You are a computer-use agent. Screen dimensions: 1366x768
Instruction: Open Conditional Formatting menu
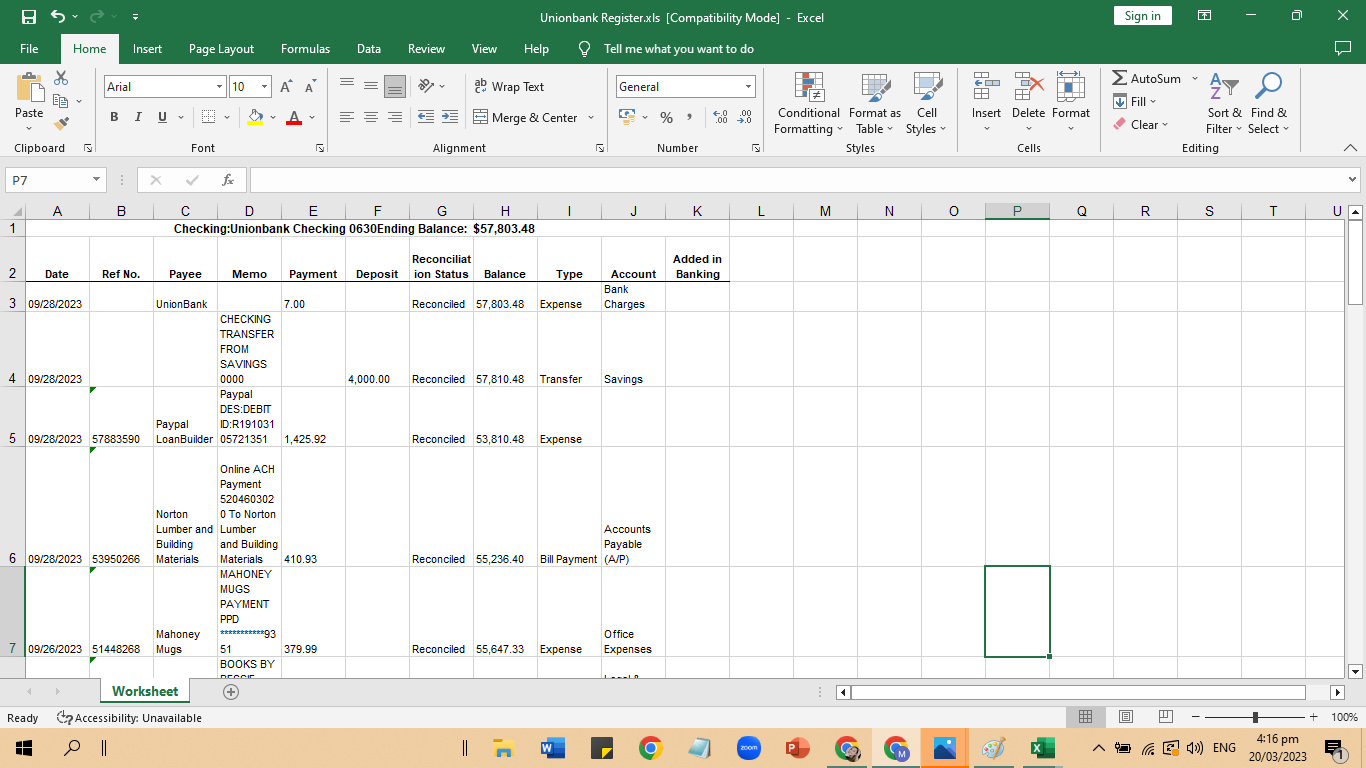809,103
